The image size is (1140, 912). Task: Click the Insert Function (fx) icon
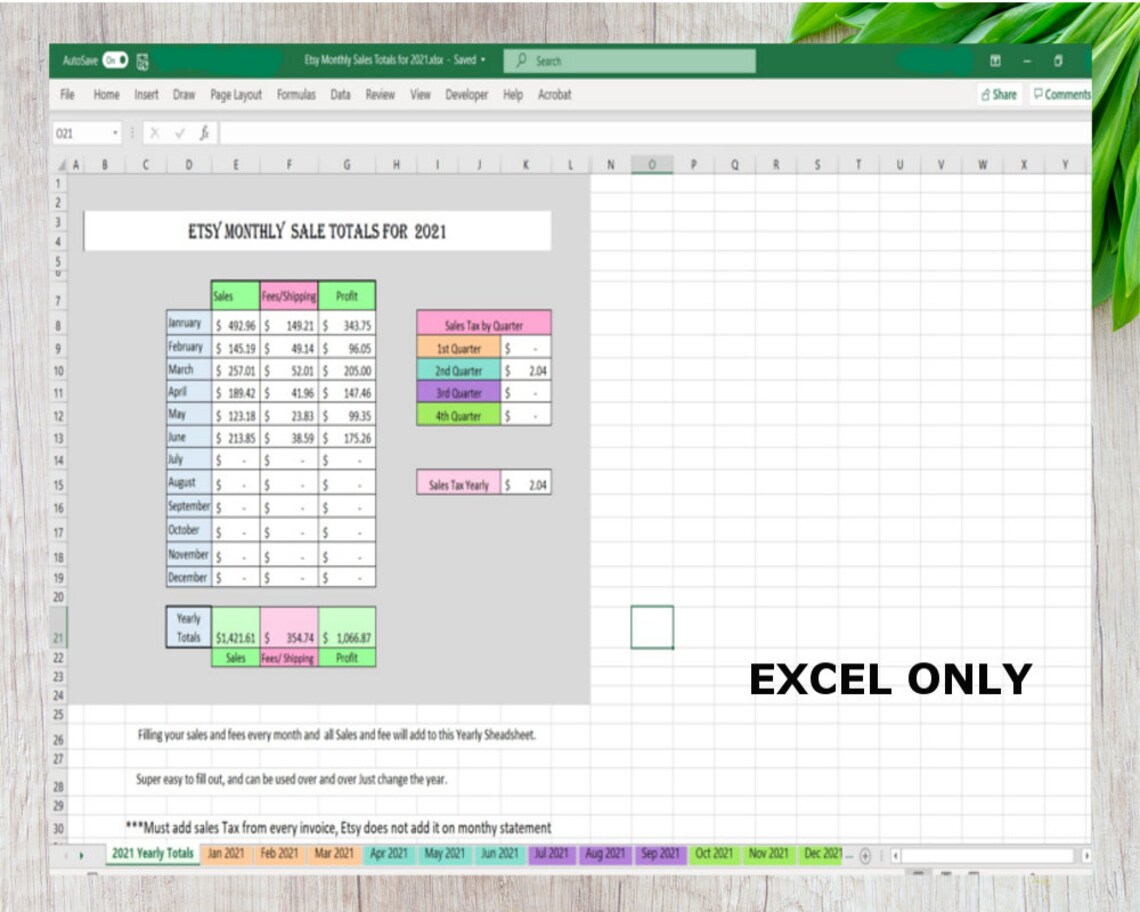pyautogui.click(x=204, y=133)
